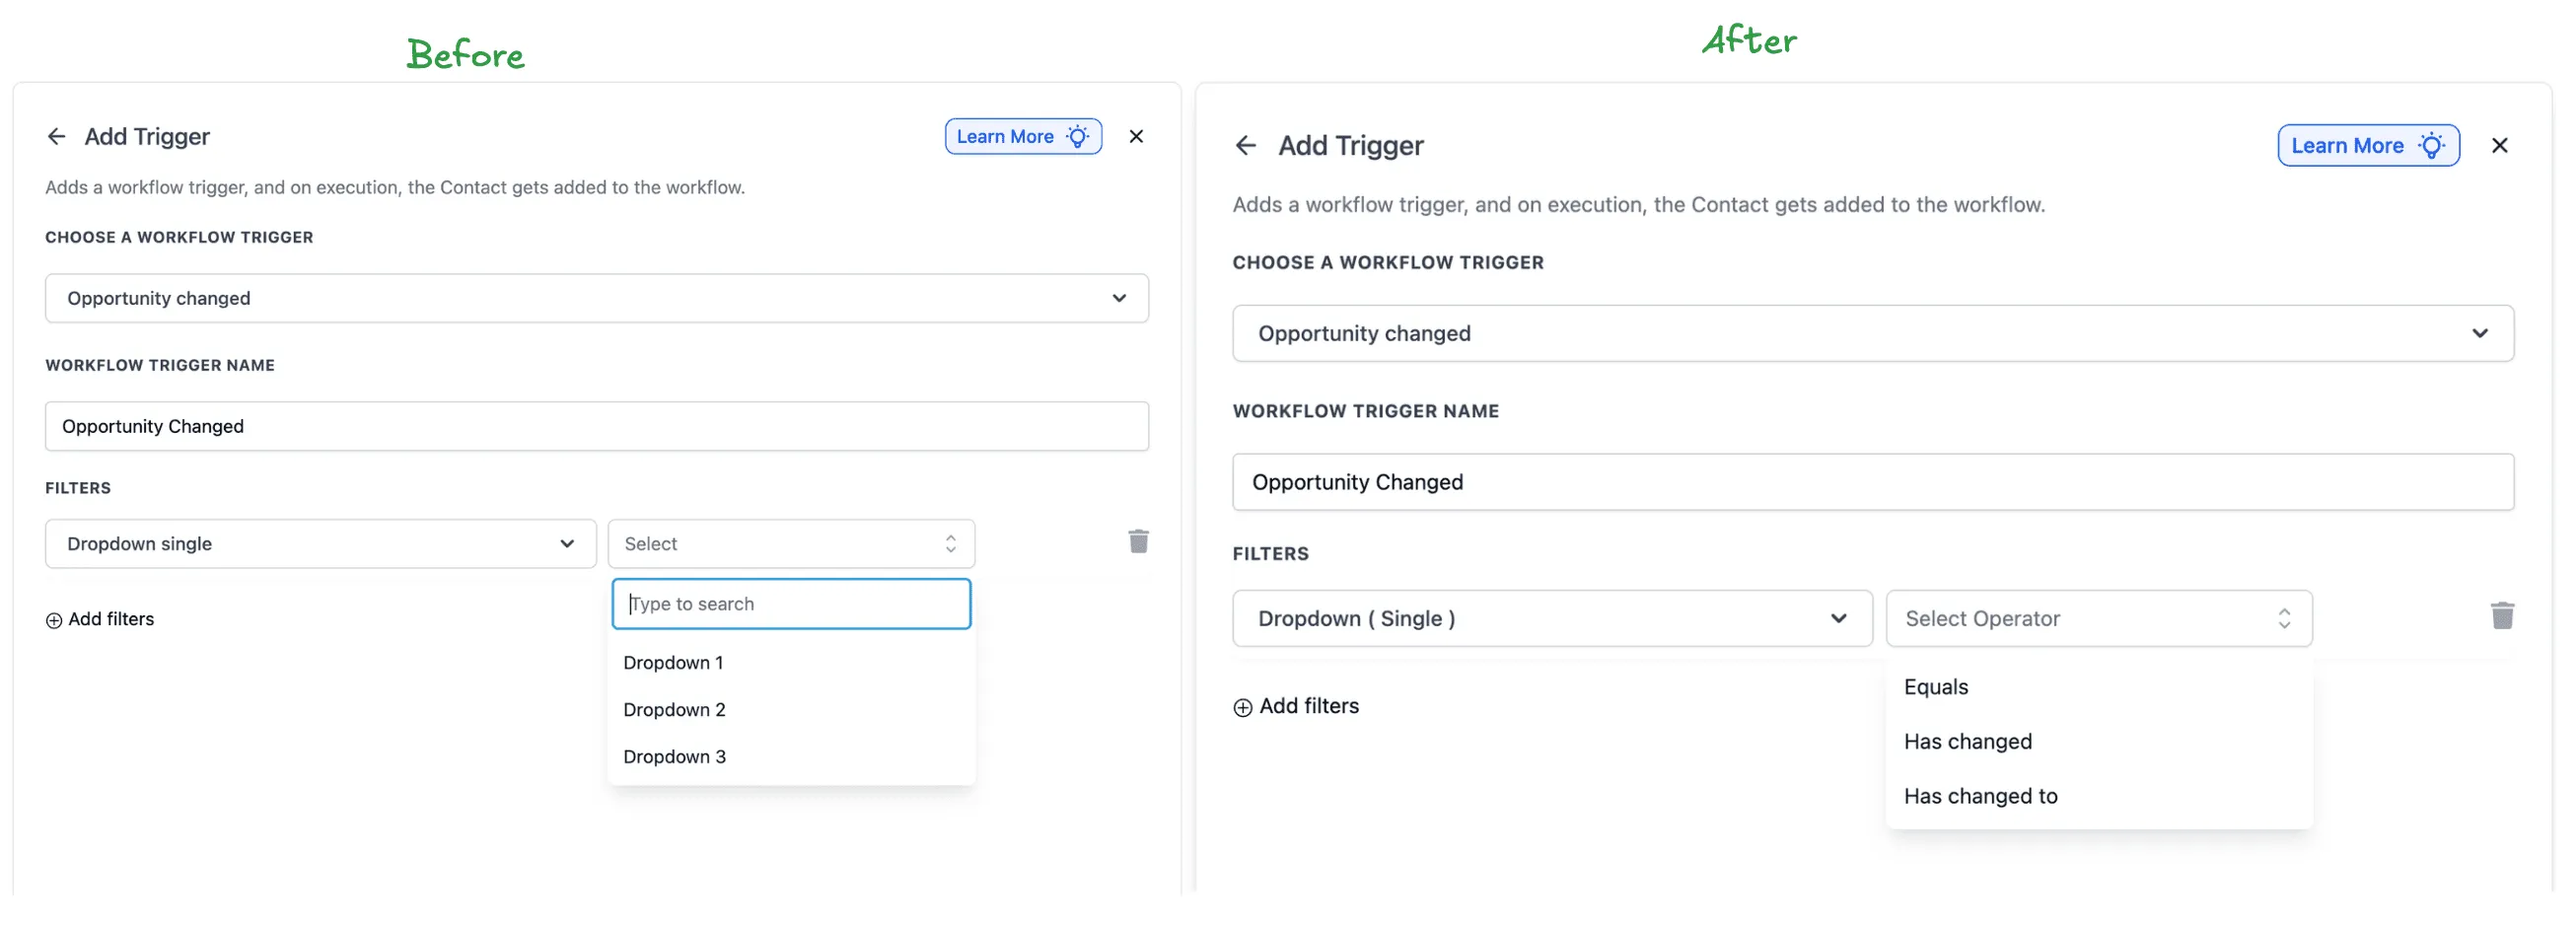Click inside the Type to search field
2576x927 pixels.
pyautogui.click(x=790, y=603)
